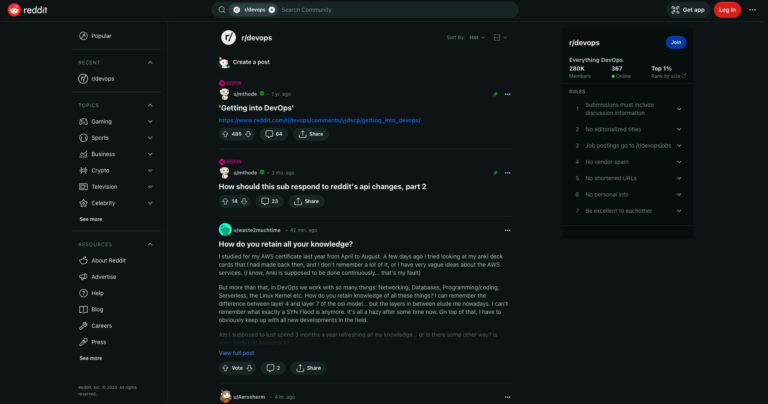The height and width of the screenshot is (404, 768).
Task: Open the top-right overflow menu next to Log In
Action: (x=752, y=10)
